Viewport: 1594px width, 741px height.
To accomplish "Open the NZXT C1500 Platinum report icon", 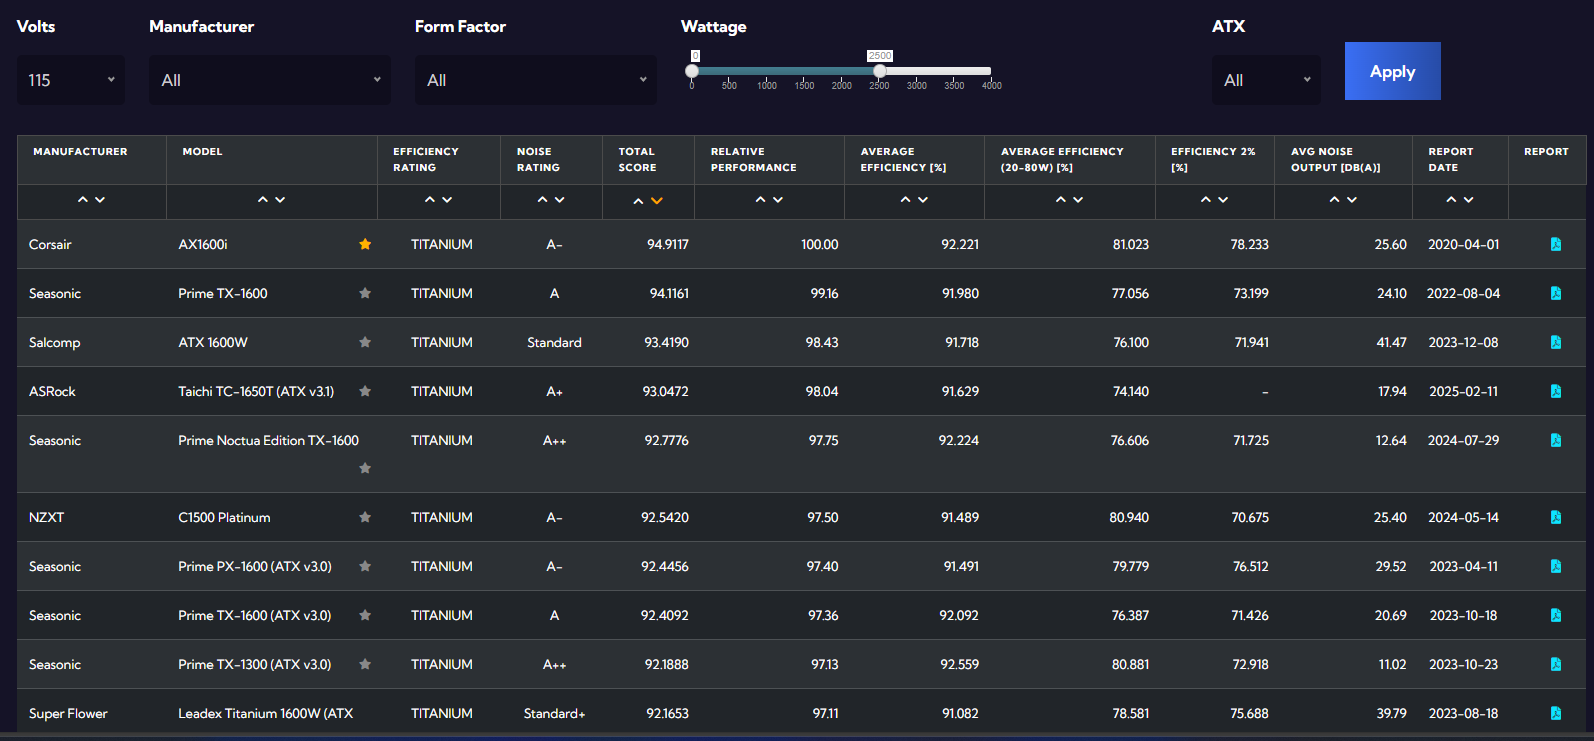I will [1555, 517].
